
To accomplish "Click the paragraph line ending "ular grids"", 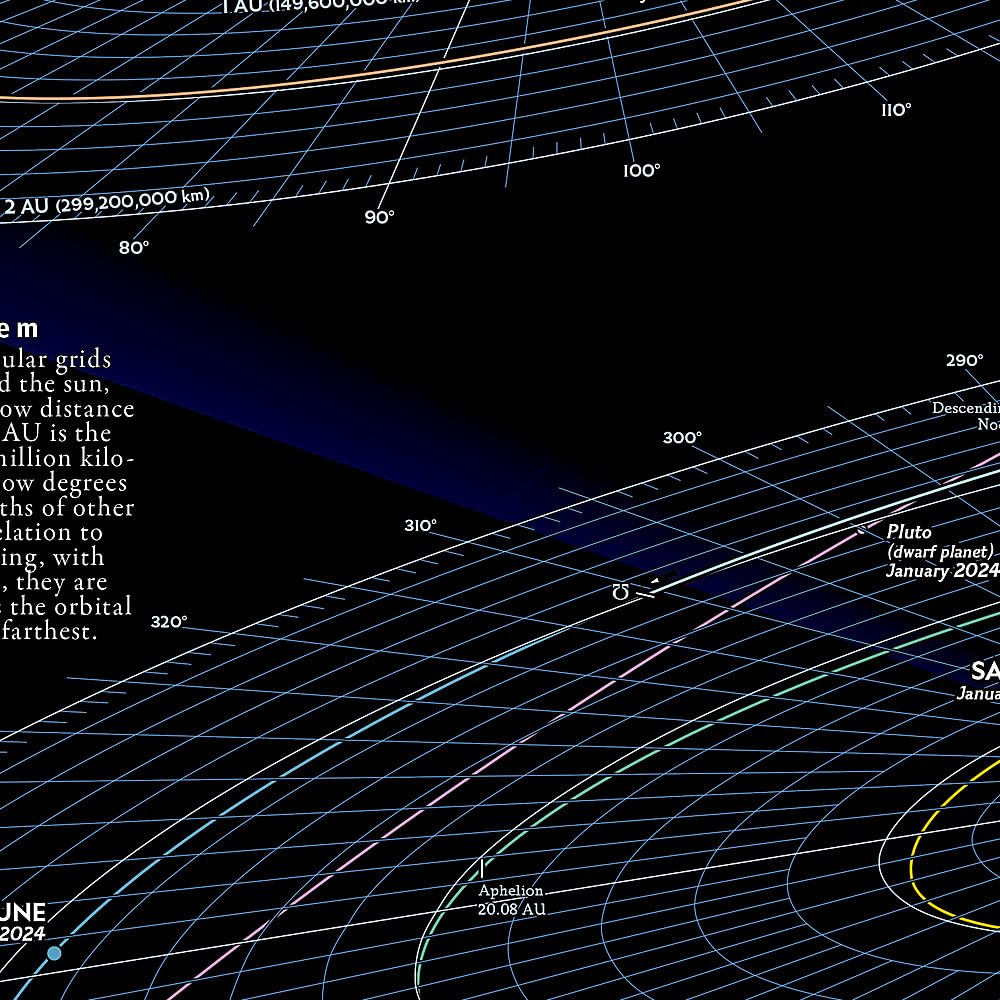I will coord(56,360).
